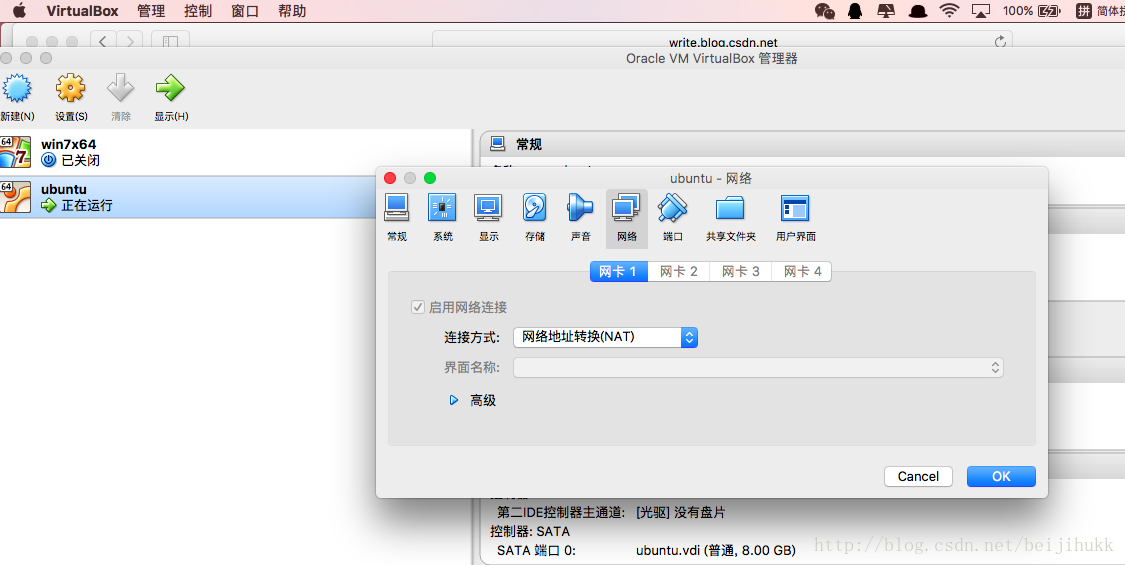Select win7x64 已关闭 list row
The image size is (1125, 565).
[x=235, y=152]
